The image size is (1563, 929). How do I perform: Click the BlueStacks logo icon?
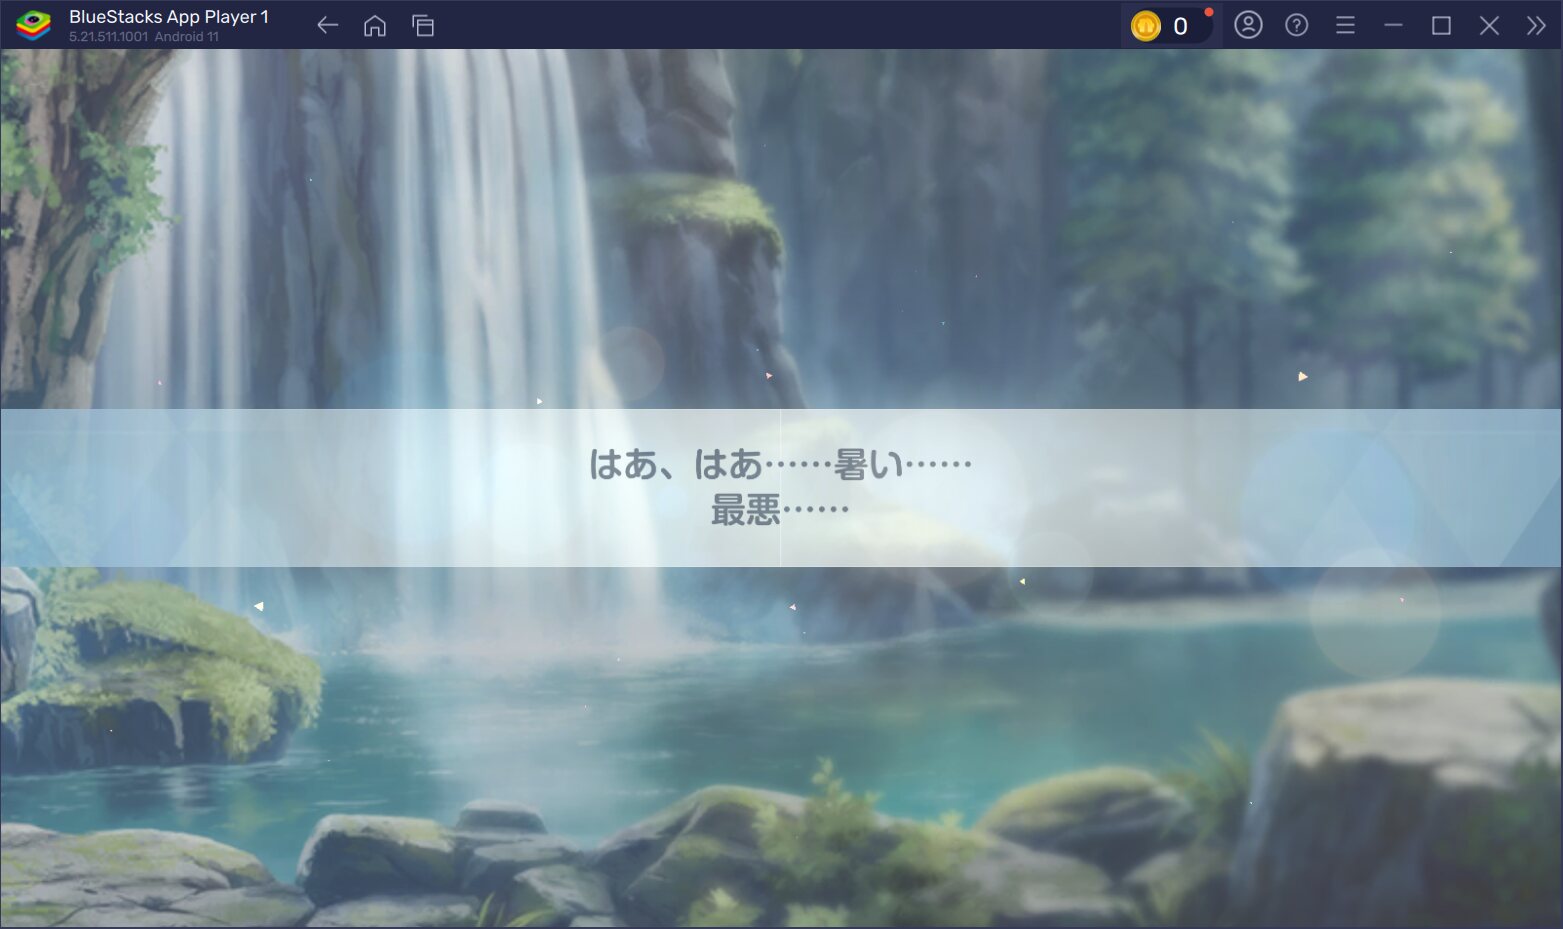33,25
